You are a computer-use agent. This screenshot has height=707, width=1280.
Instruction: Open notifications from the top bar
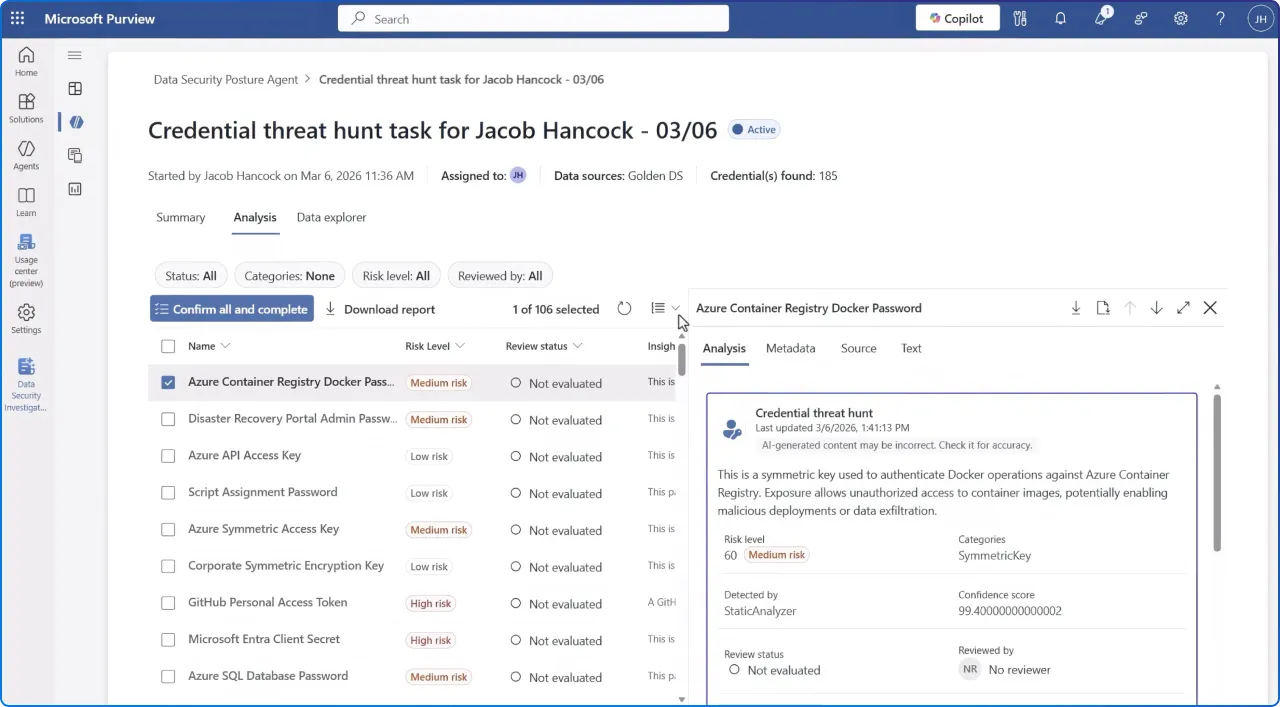tap(1060, 18)
